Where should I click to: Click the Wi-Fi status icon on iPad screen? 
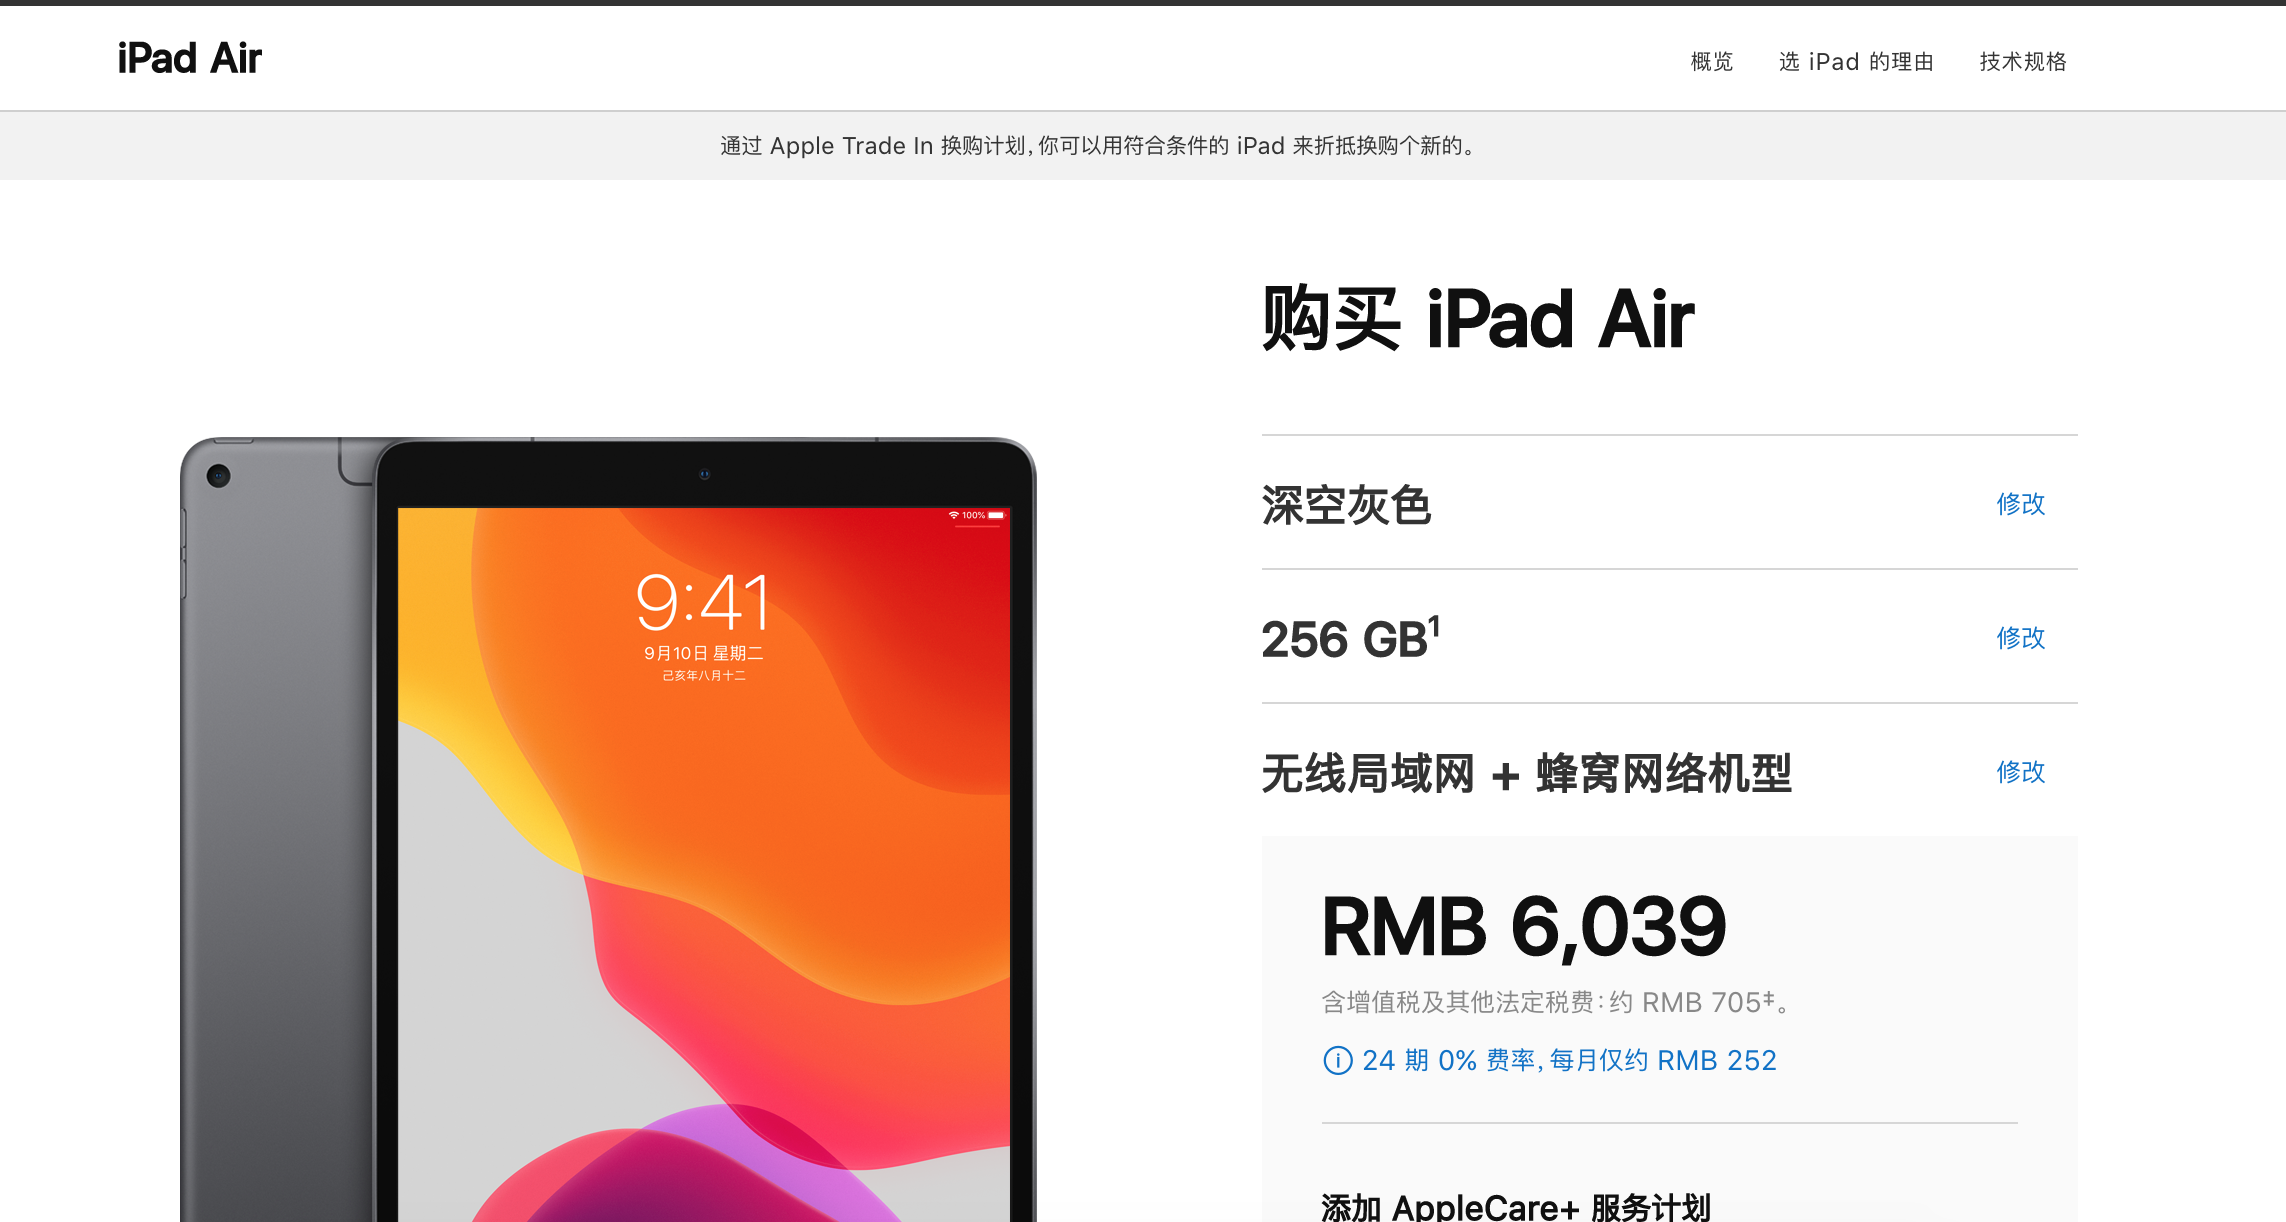pos(954,516)
